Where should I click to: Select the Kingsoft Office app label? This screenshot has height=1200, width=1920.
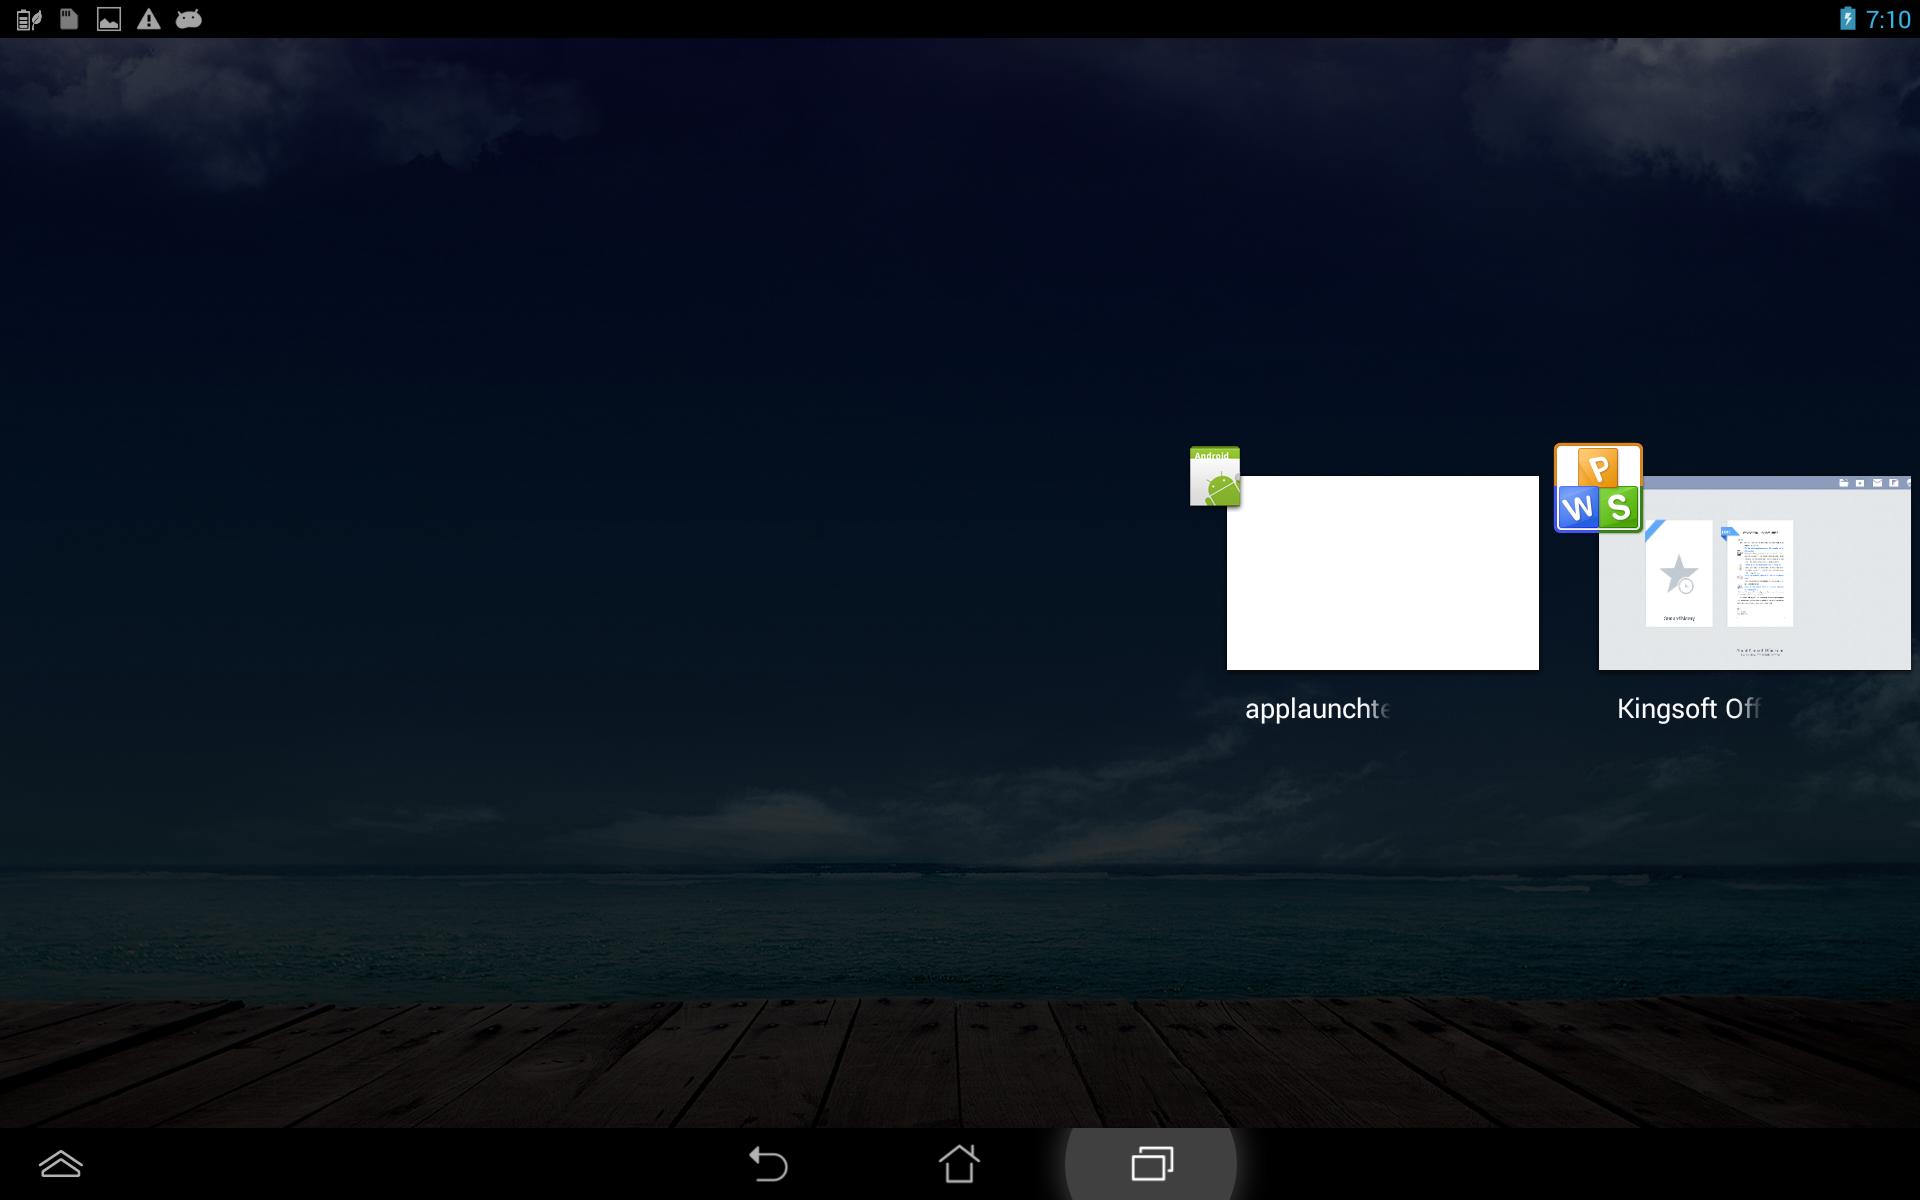click(x=1688, y=709)
